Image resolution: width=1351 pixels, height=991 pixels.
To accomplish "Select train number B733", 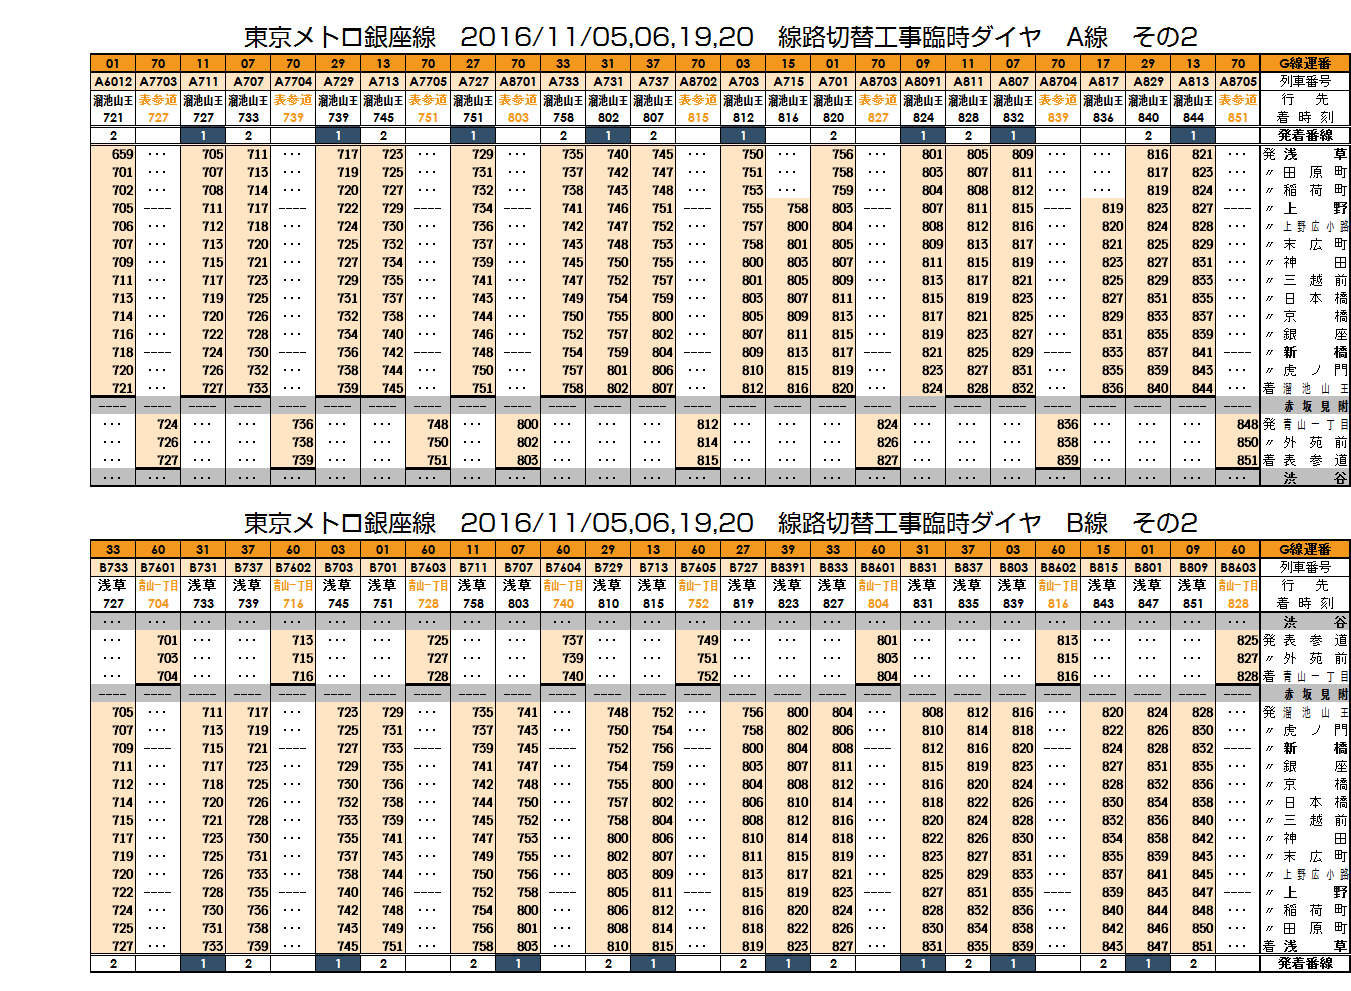I will [113, 568].
